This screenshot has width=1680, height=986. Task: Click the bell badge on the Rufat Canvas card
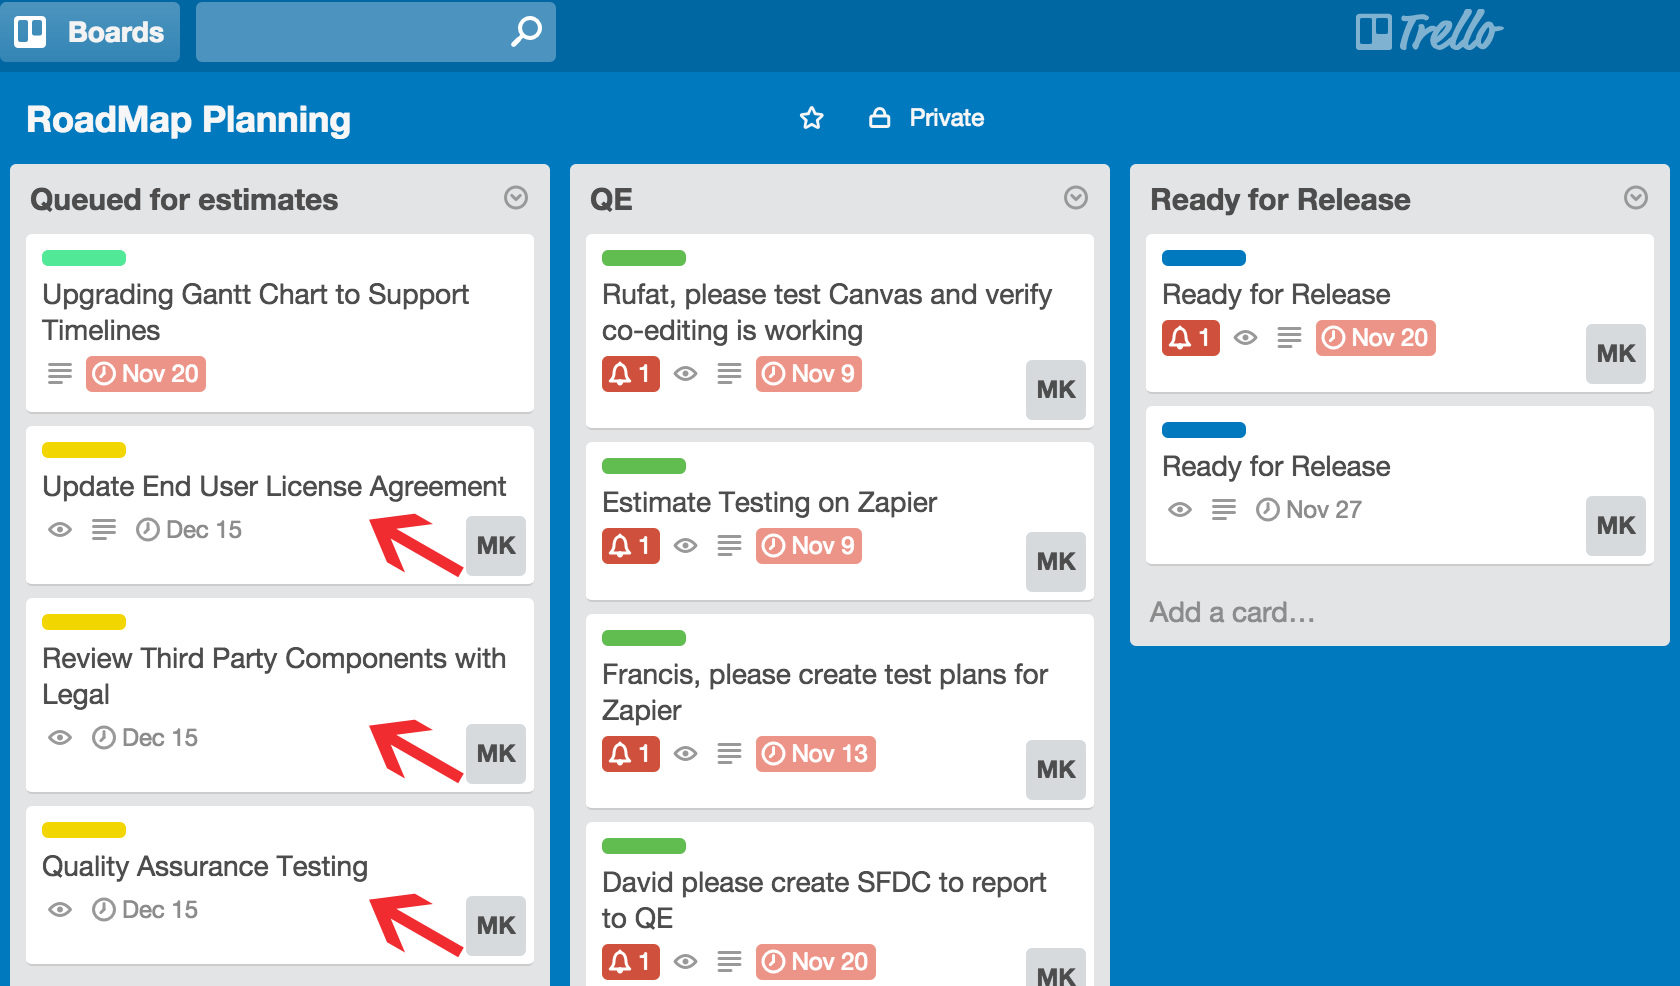tap(631, 373)
